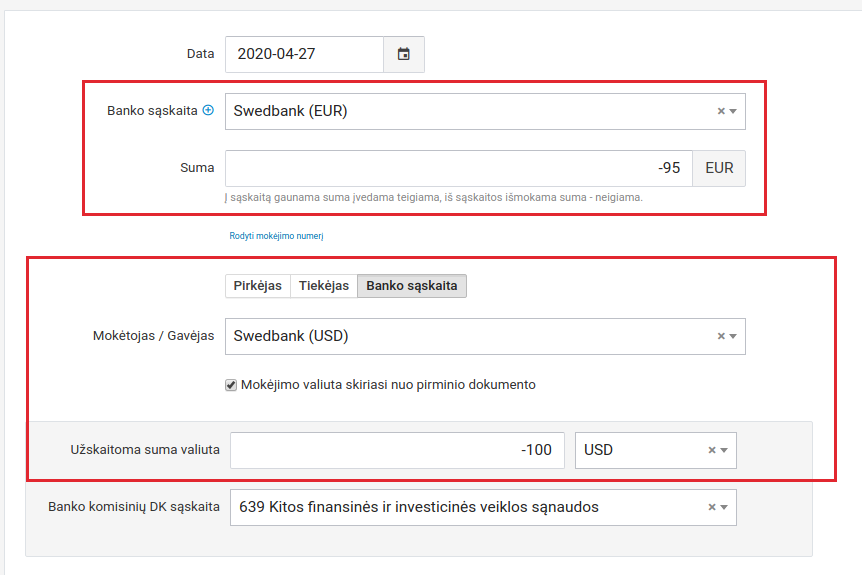Expand the Swedbank (USD) dropdown arrow
Image resolution: width=862 pixels, height=575 pixels.
(x=733, y=336)
